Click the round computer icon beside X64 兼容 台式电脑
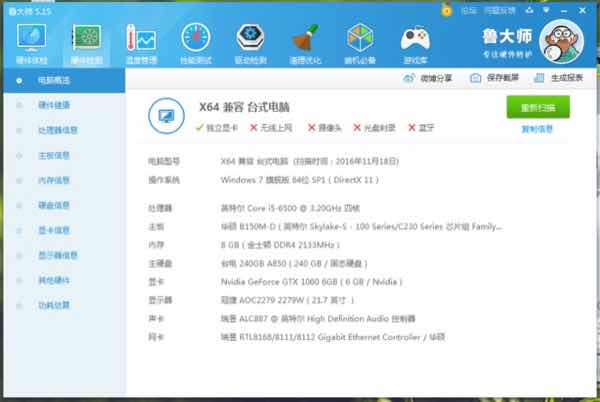 [166, 116]
